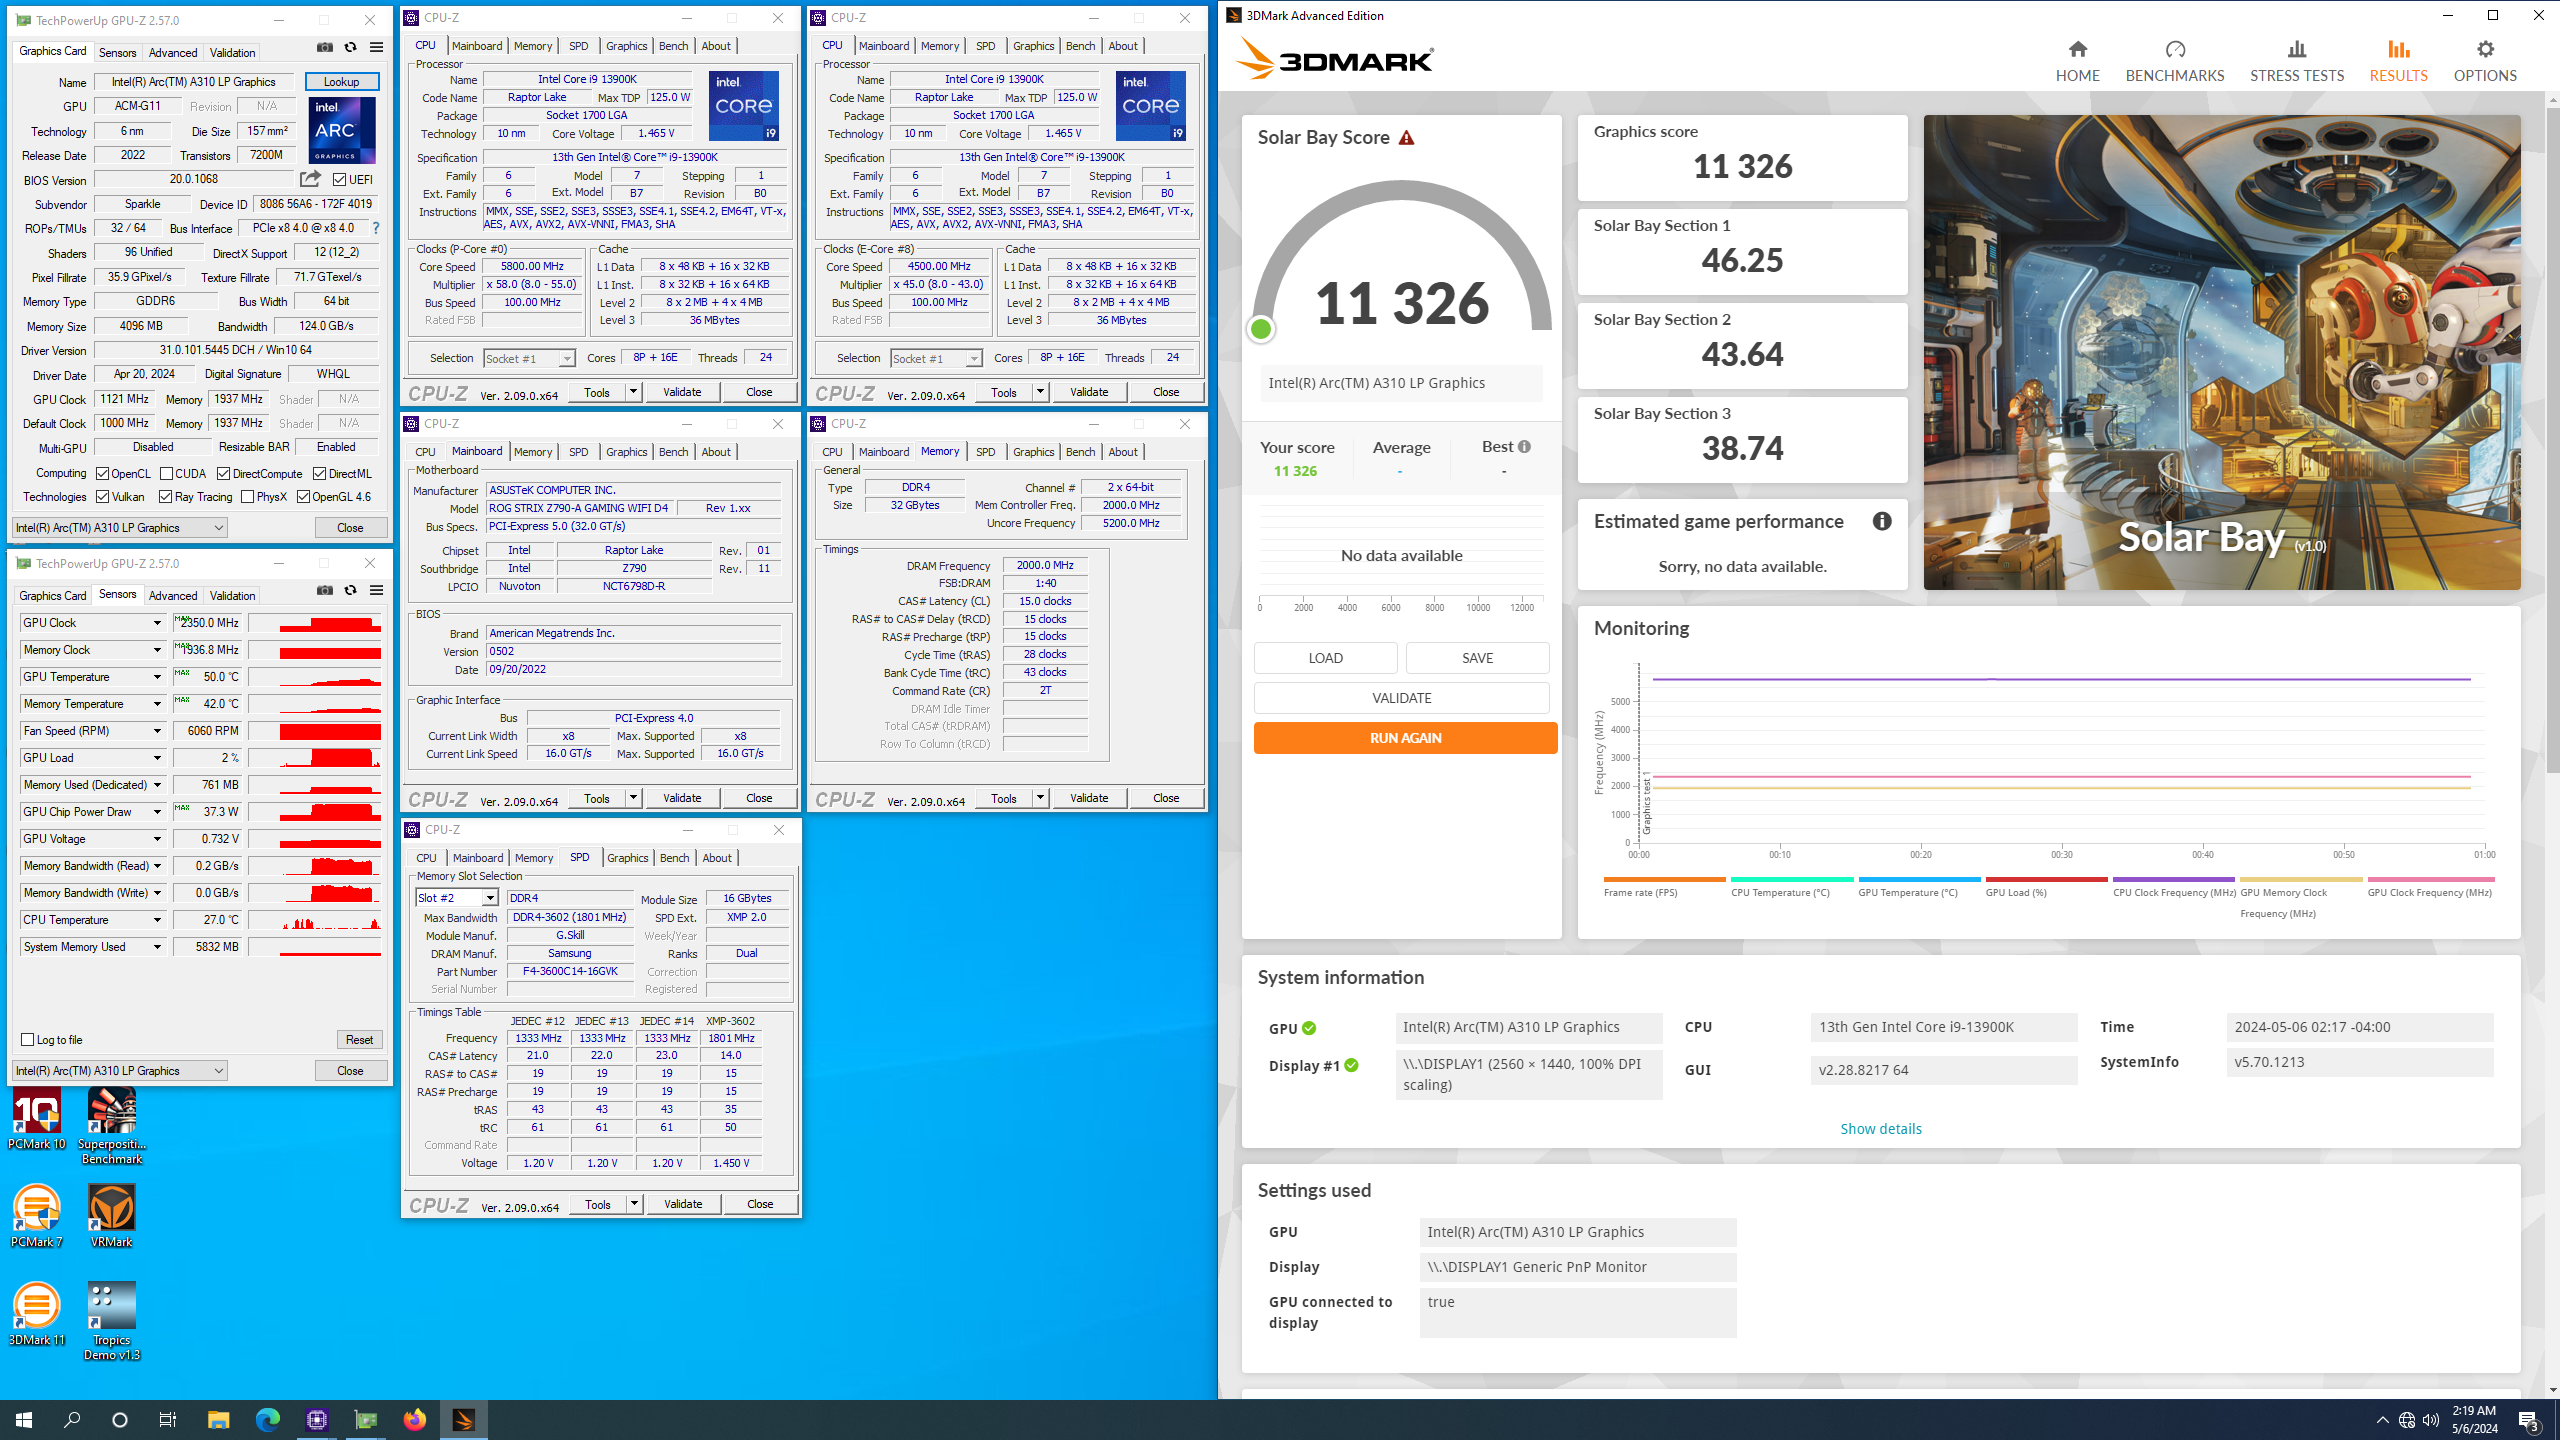
Task: Open GPU selector dropdown in GPU-Z Graphics Card window
Action: tap(120, 528)
